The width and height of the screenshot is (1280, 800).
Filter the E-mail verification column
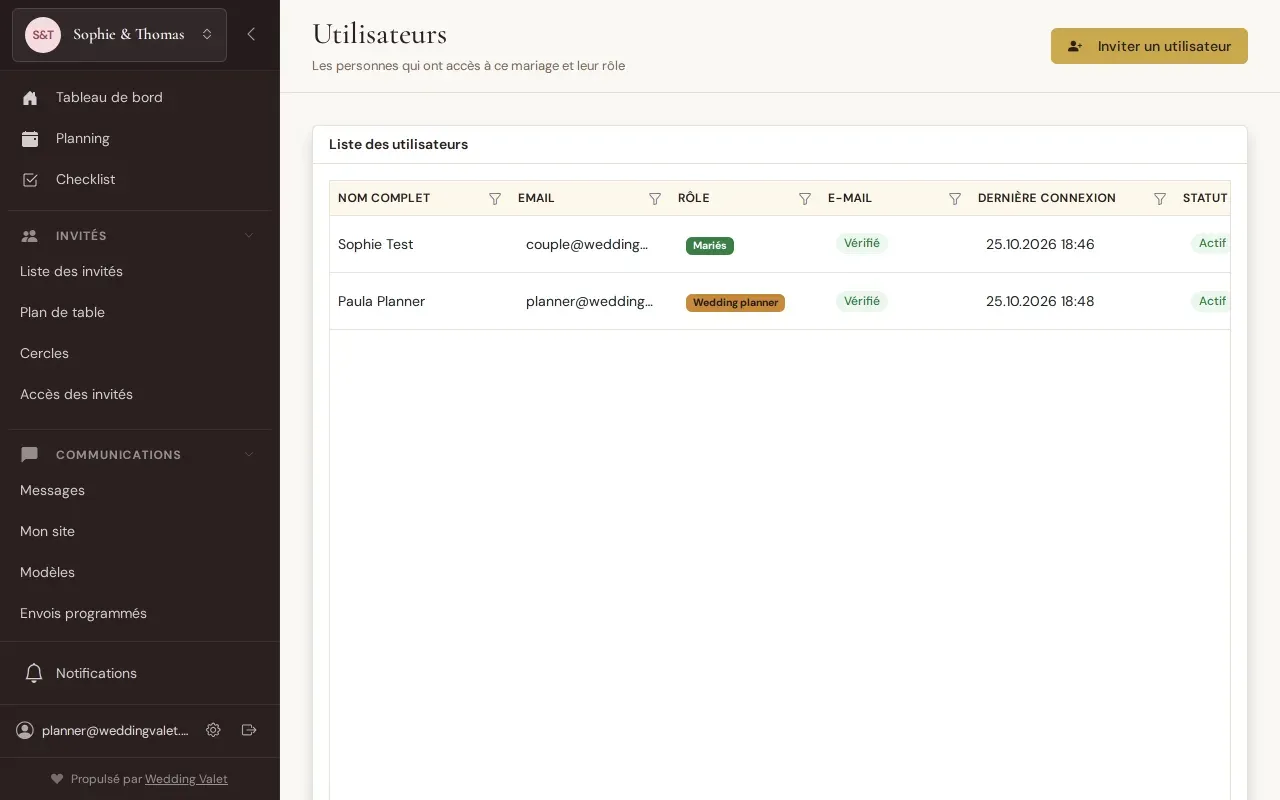(x=955, y=199)
